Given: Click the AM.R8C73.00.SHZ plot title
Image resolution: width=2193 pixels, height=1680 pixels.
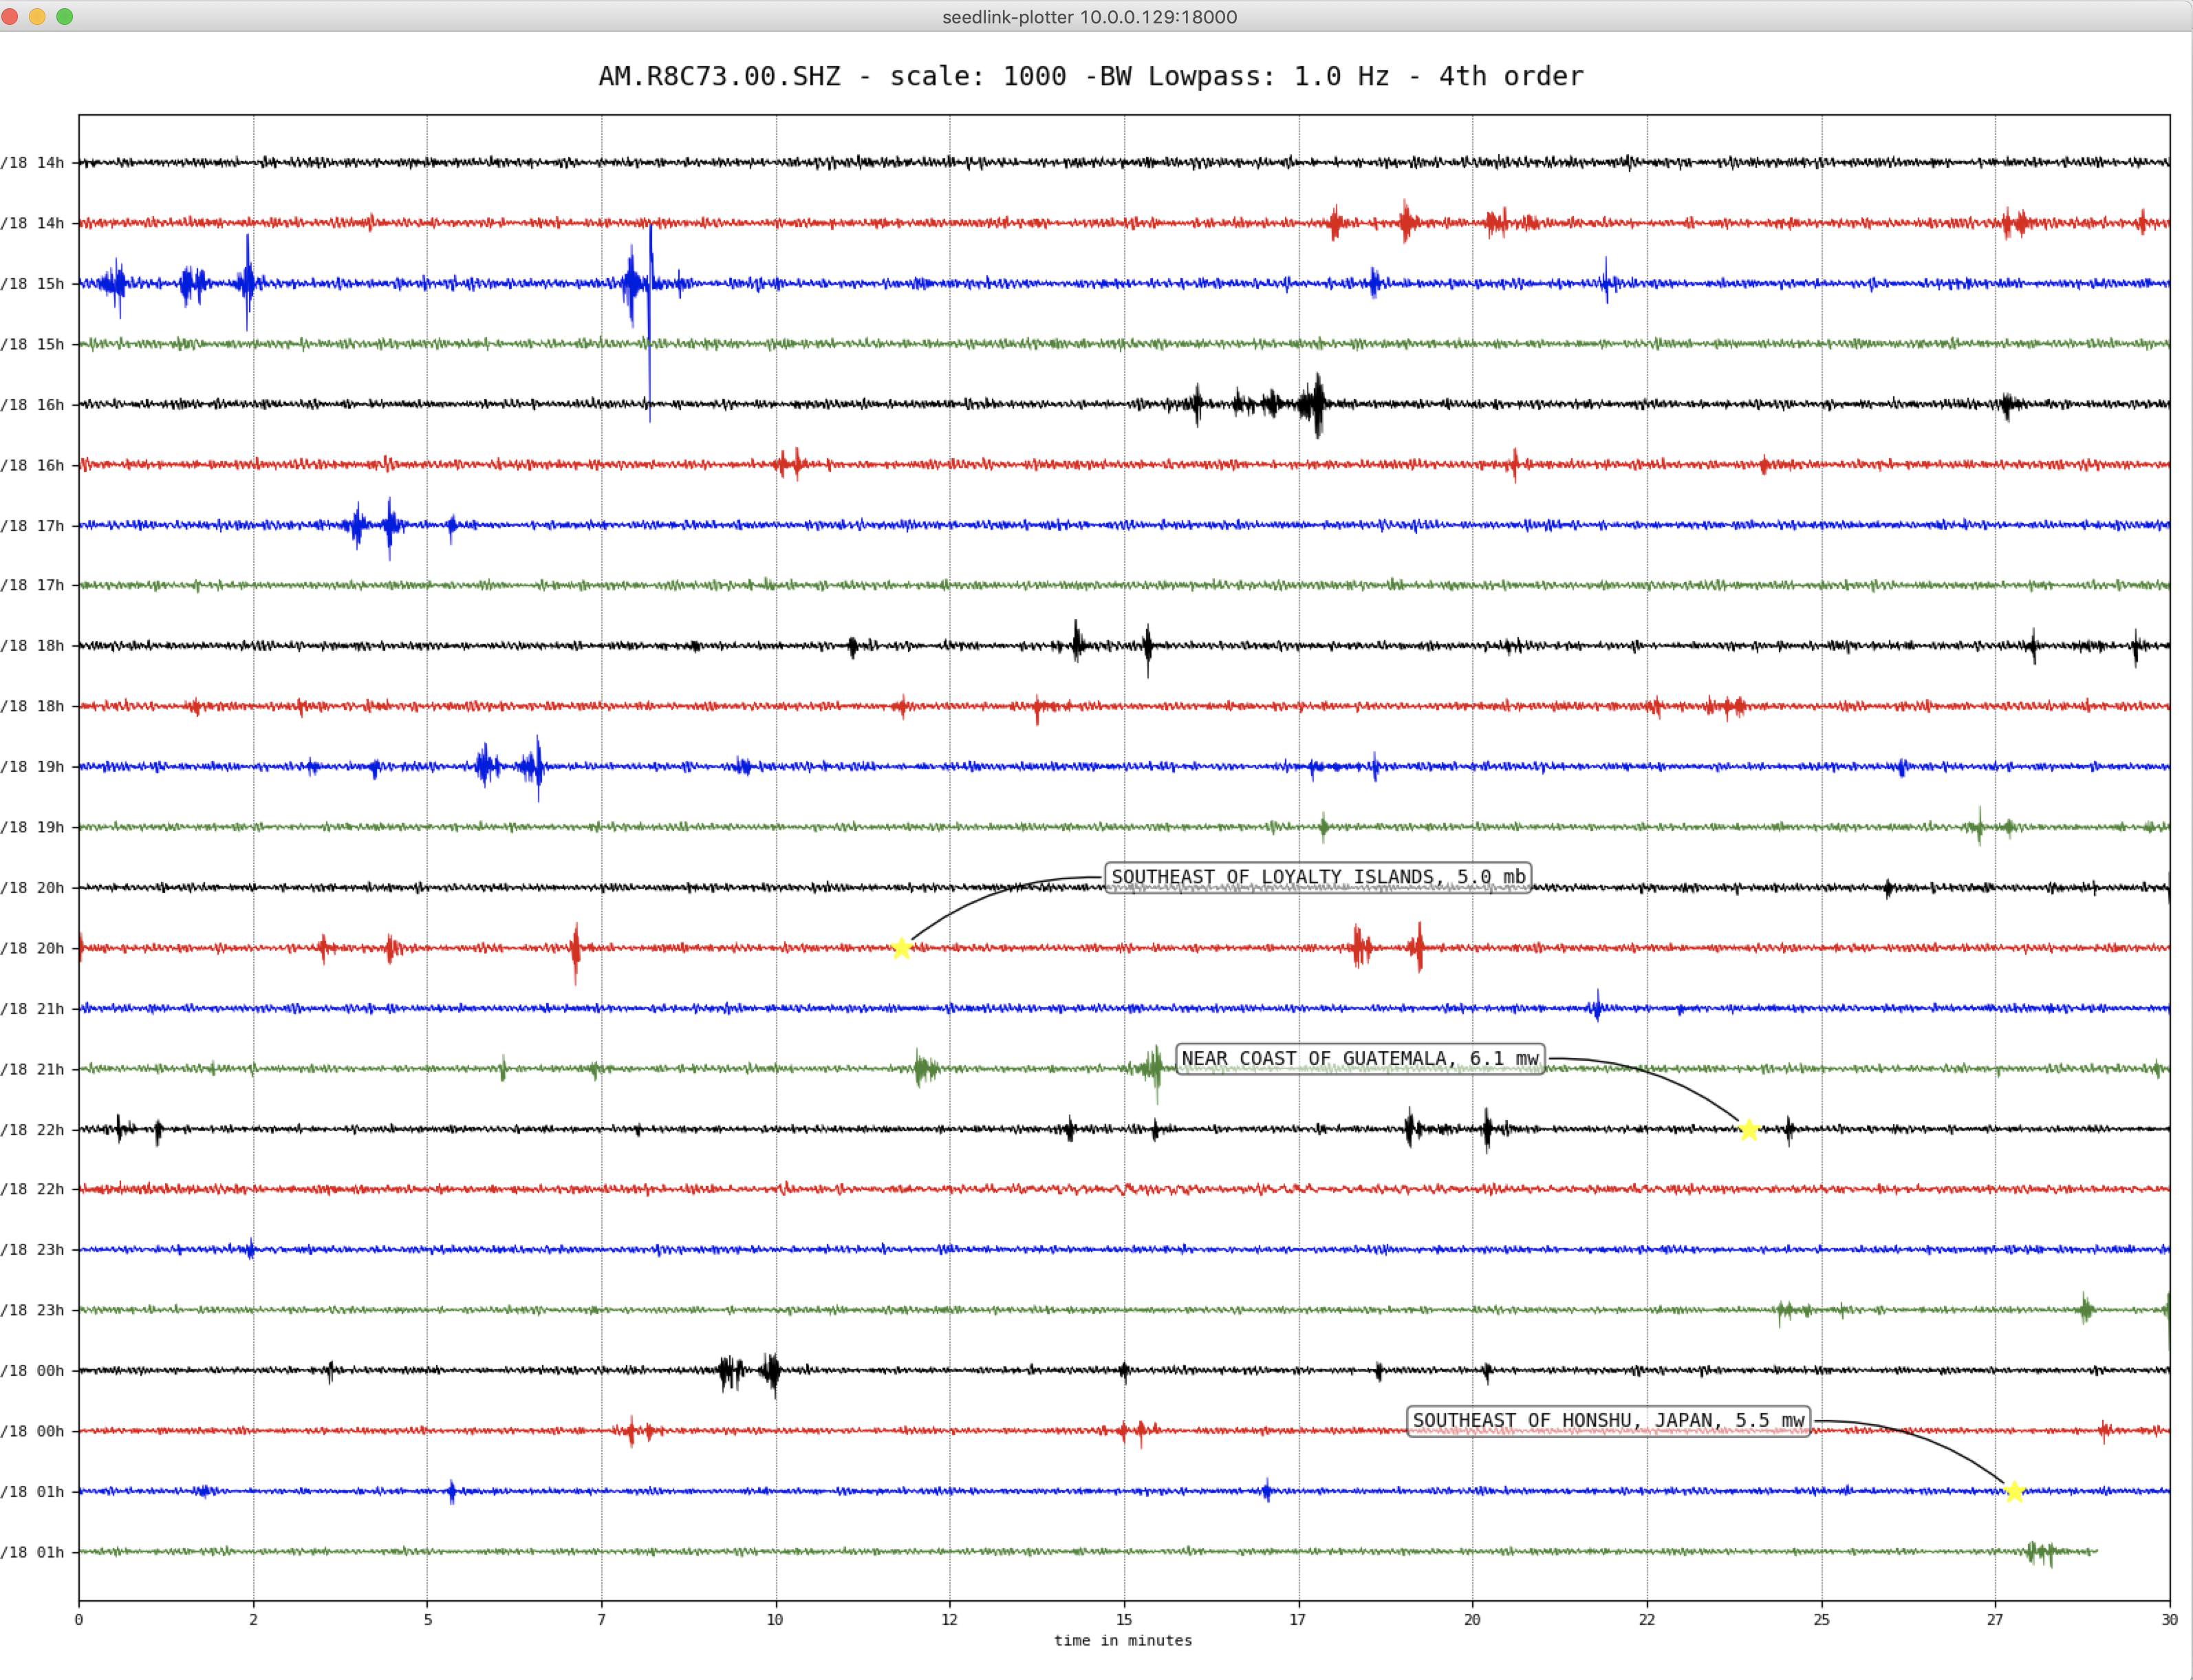Looking at the screenshot, I should click(x=1091, y=76).
